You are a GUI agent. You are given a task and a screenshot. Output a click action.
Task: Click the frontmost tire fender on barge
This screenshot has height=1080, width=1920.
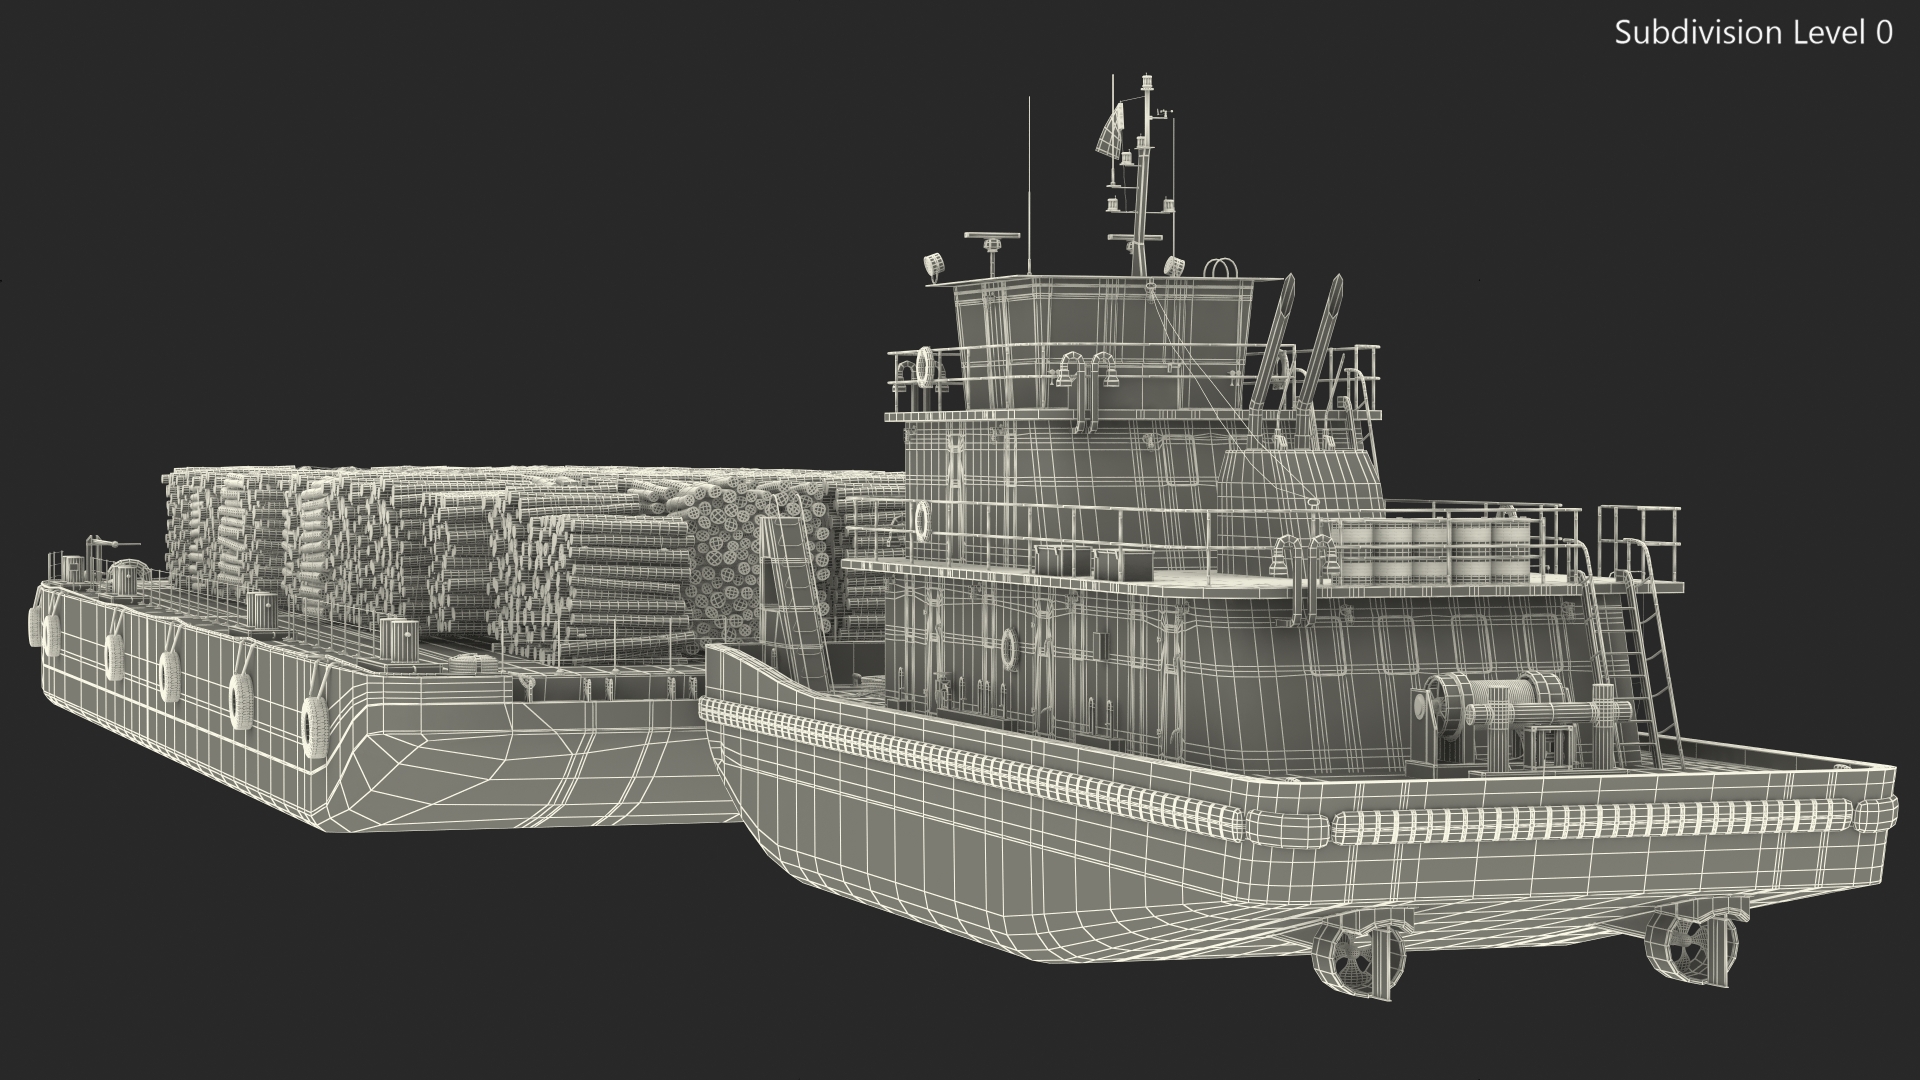click(313, 725)
